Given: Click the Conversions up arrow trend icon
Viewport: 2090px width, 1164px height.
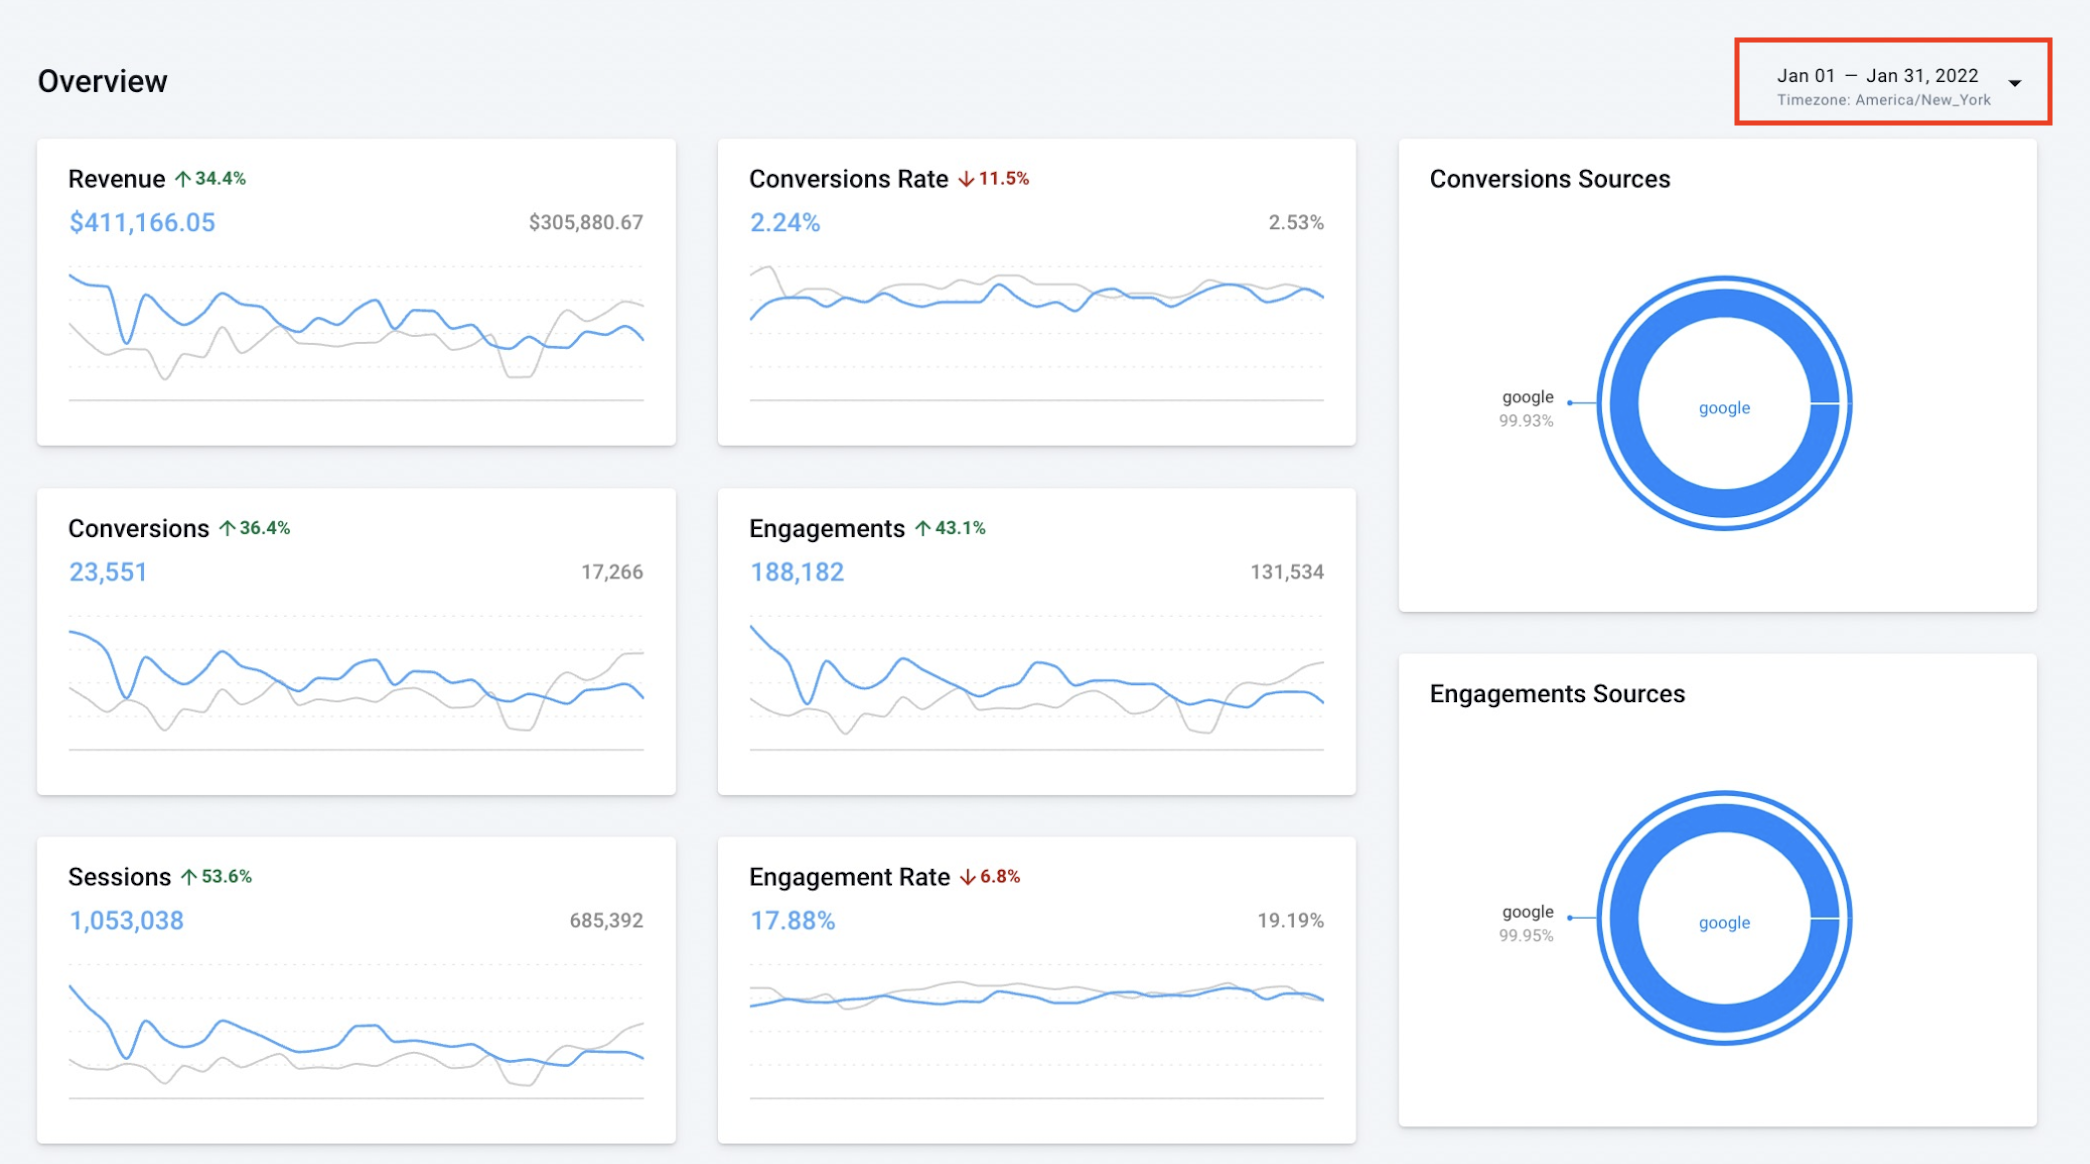Looking at the screenshot, I should pos(227,528).
